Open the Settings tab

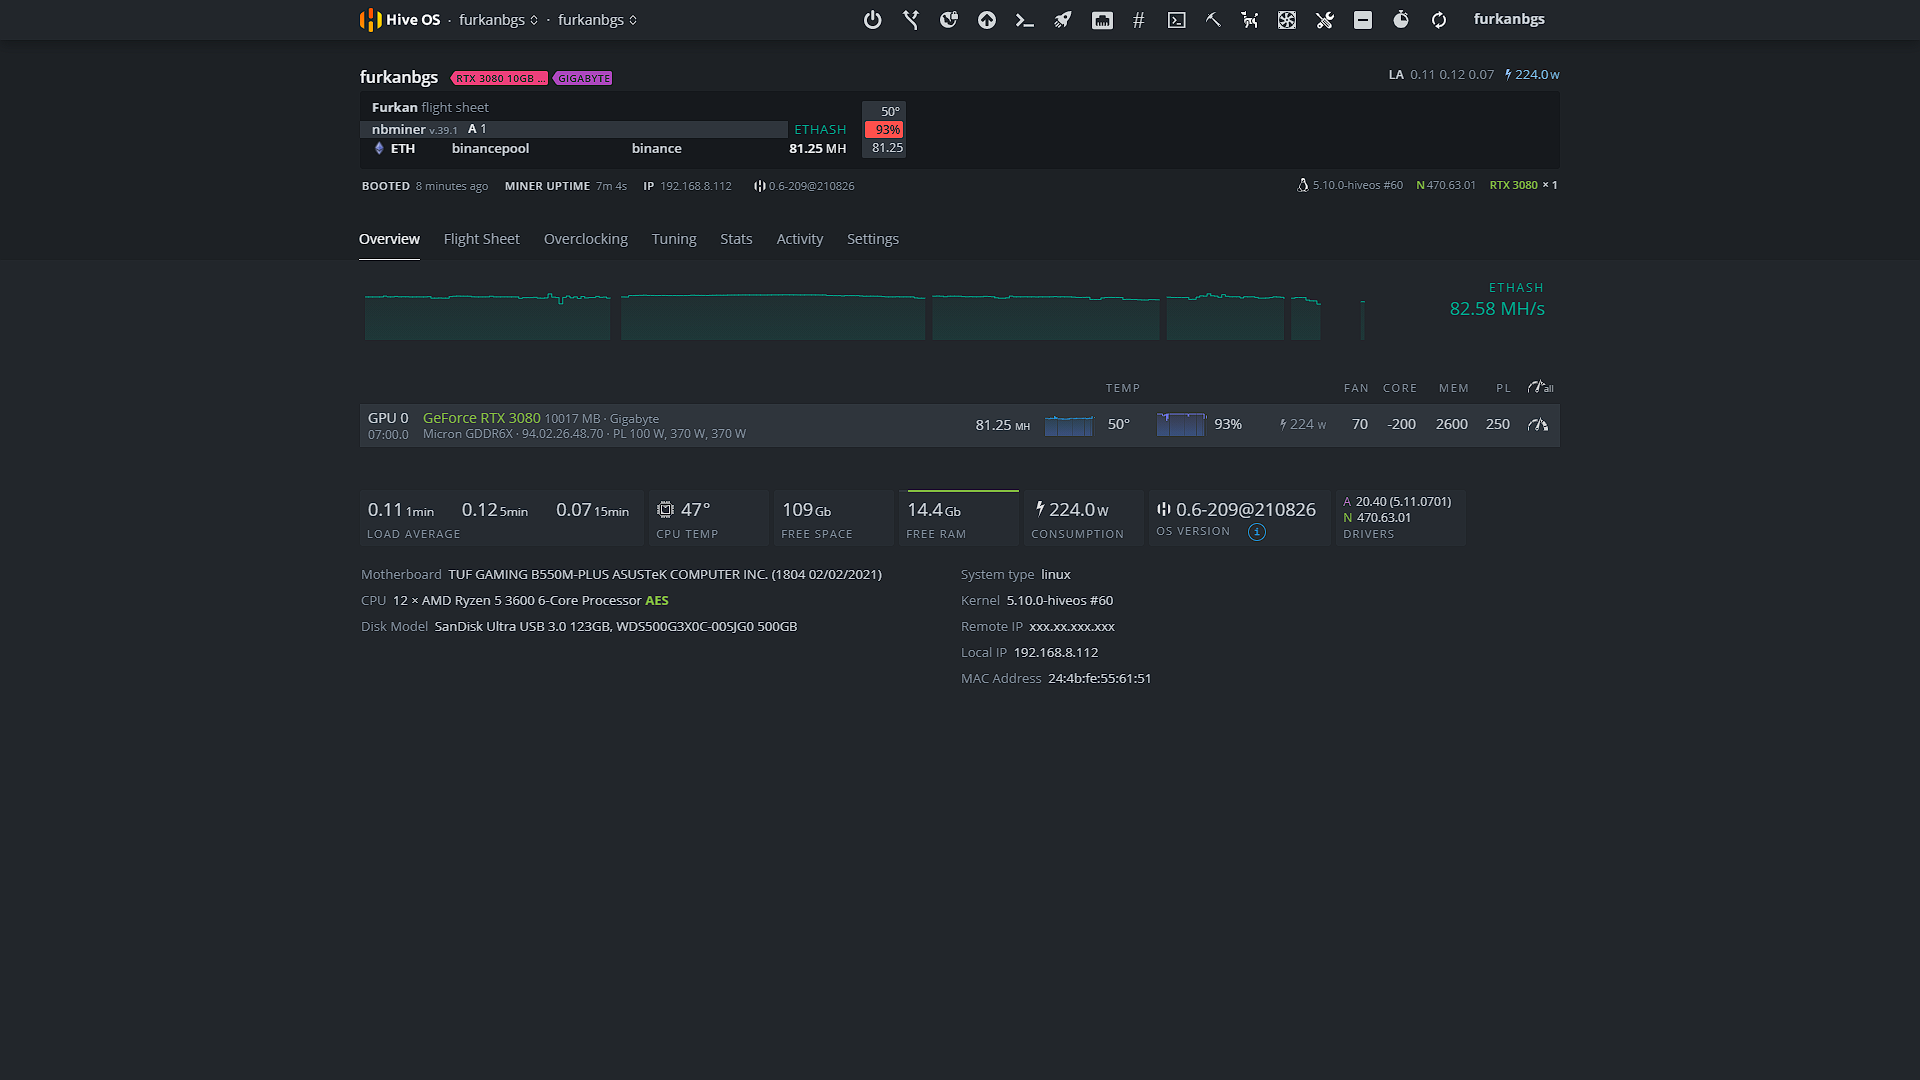tap(873, 239)
